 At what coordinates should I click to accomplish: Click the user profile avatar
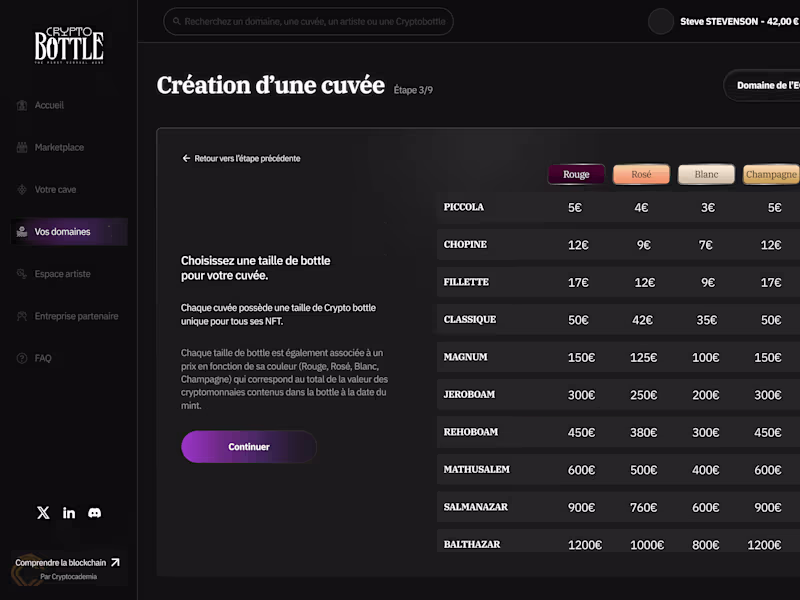click(661, 22)
